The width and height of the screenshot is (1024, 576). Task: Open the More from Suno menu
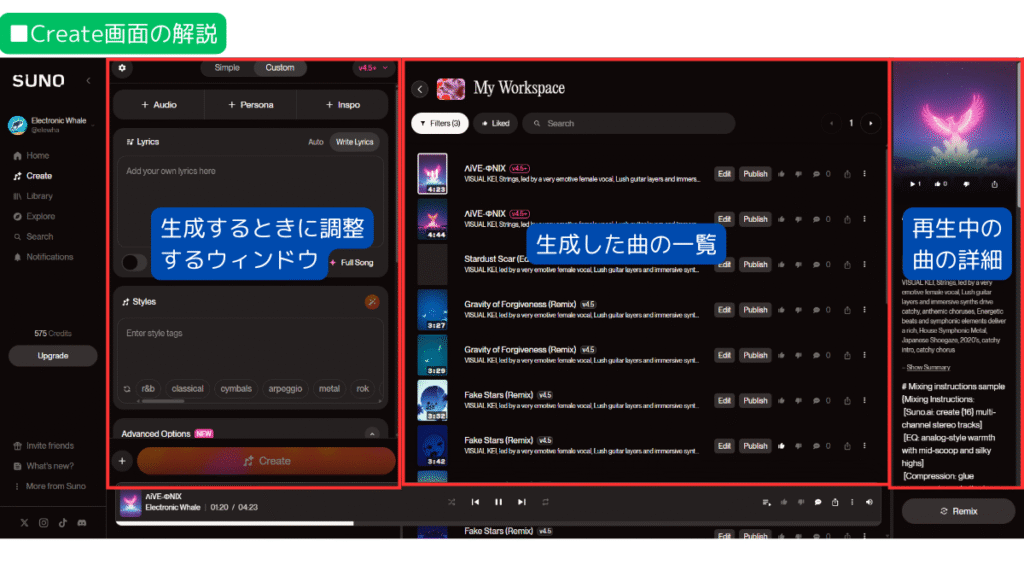tap(50, 487)
